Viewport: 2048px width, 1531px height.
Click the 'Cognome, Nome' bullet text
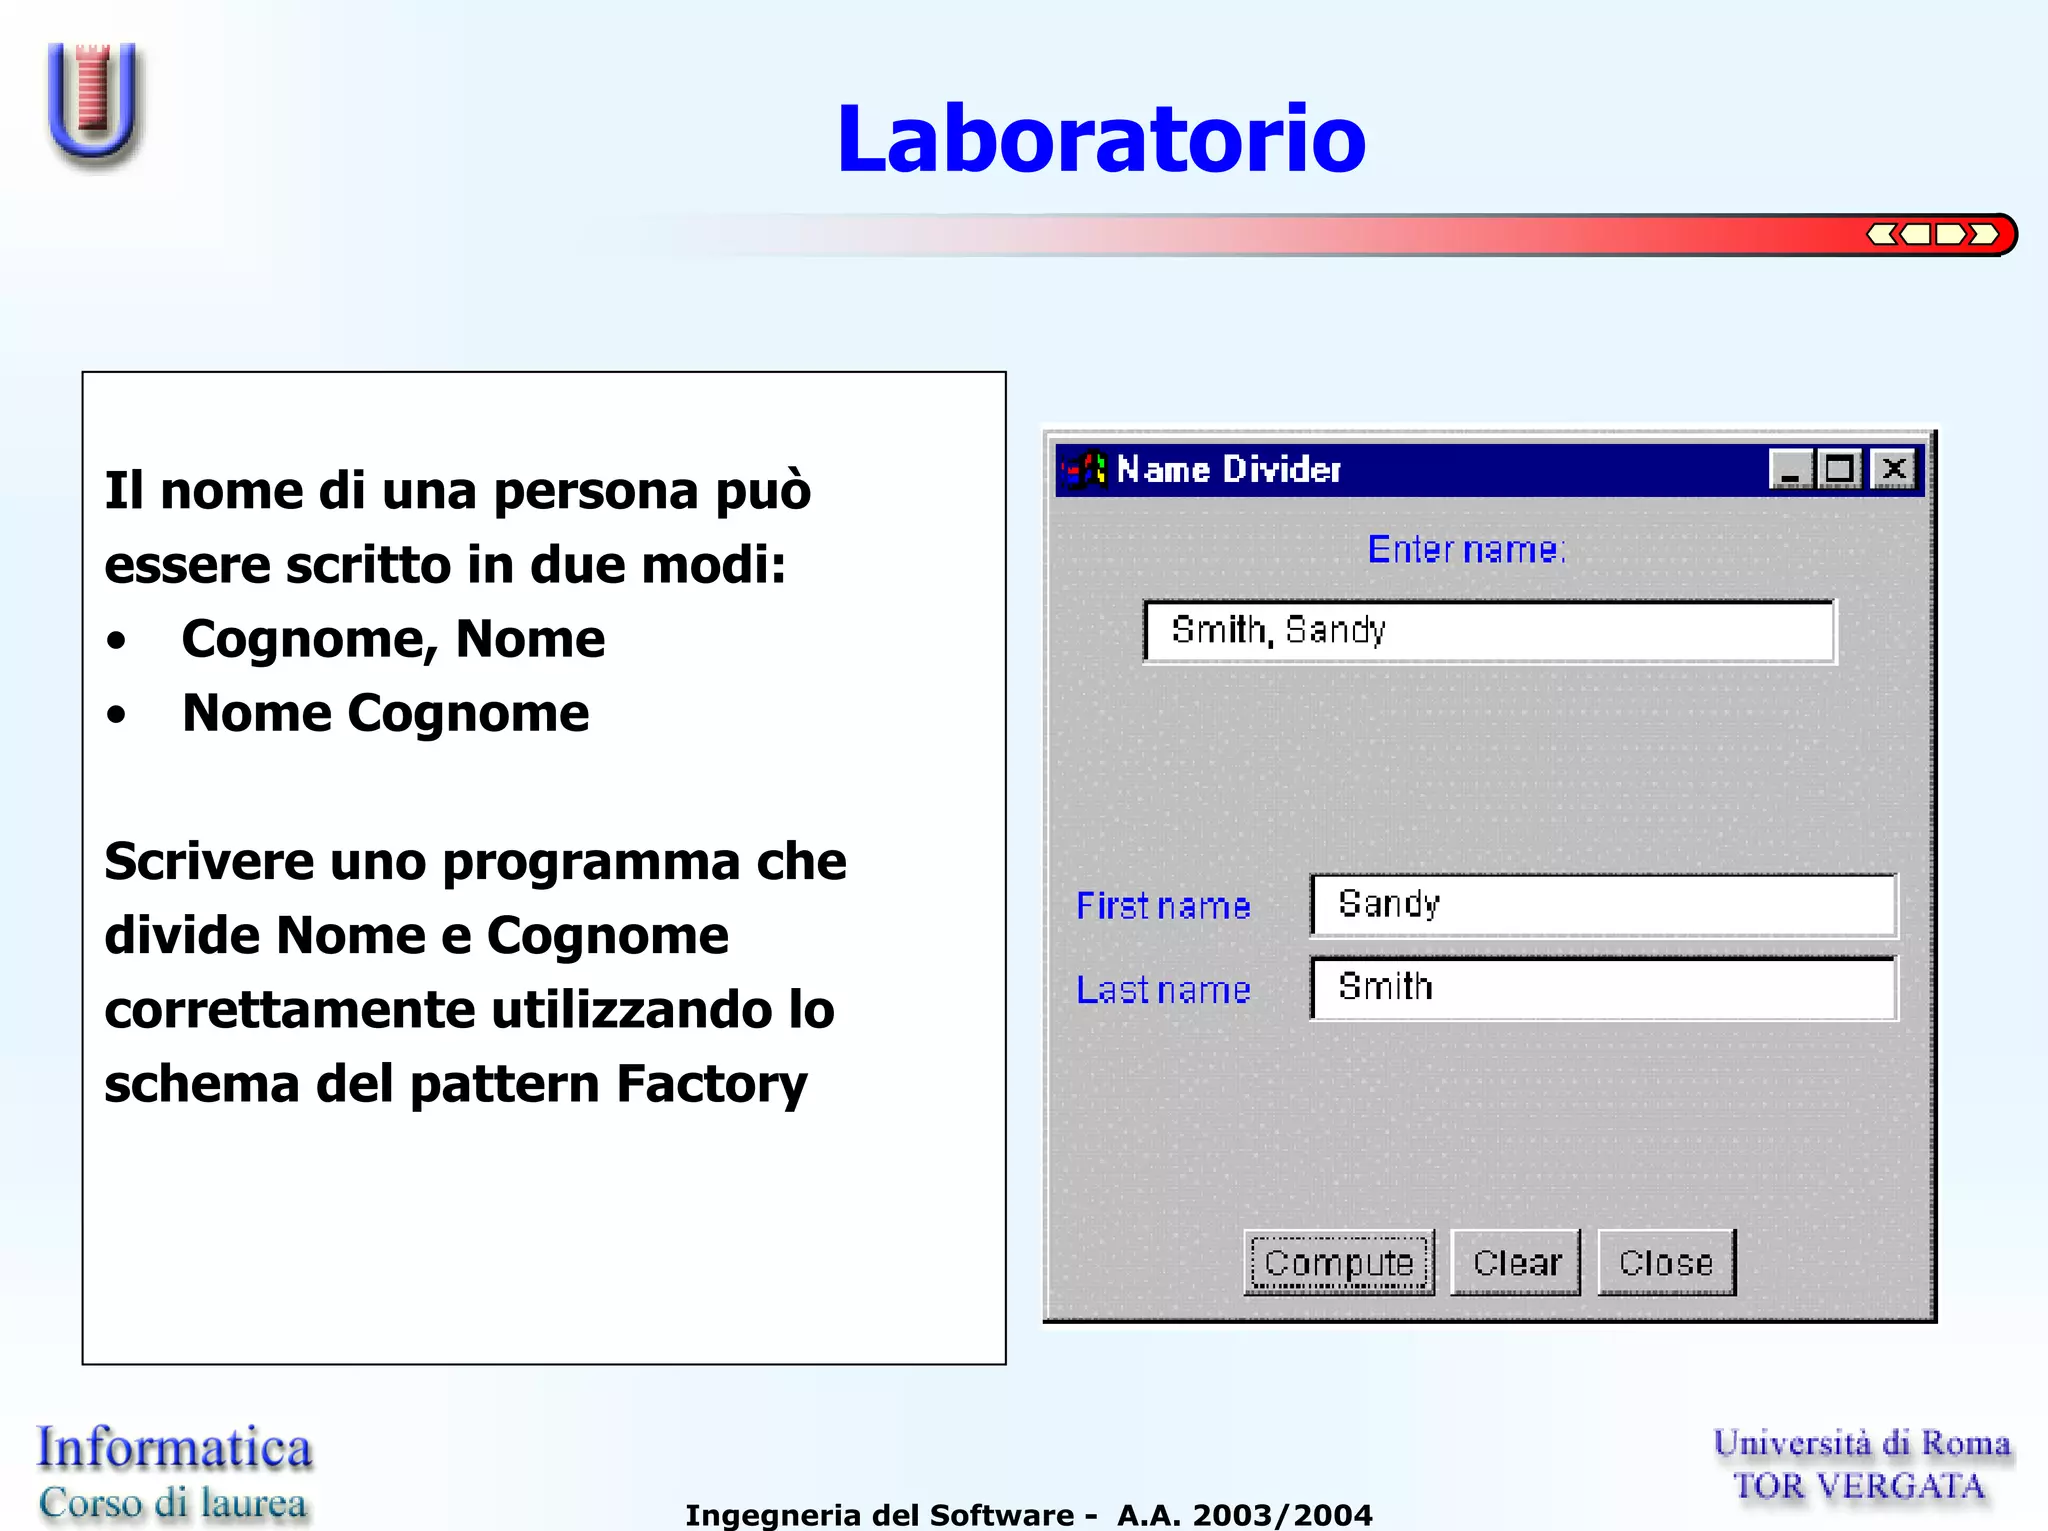393,639
